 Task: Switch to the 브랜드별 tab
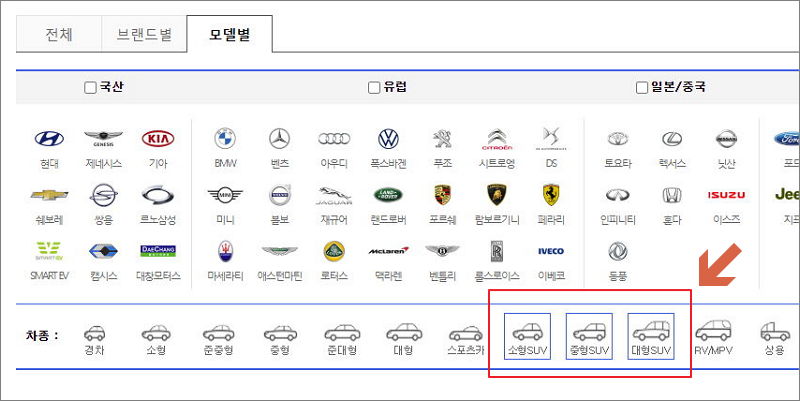point(144,34)
